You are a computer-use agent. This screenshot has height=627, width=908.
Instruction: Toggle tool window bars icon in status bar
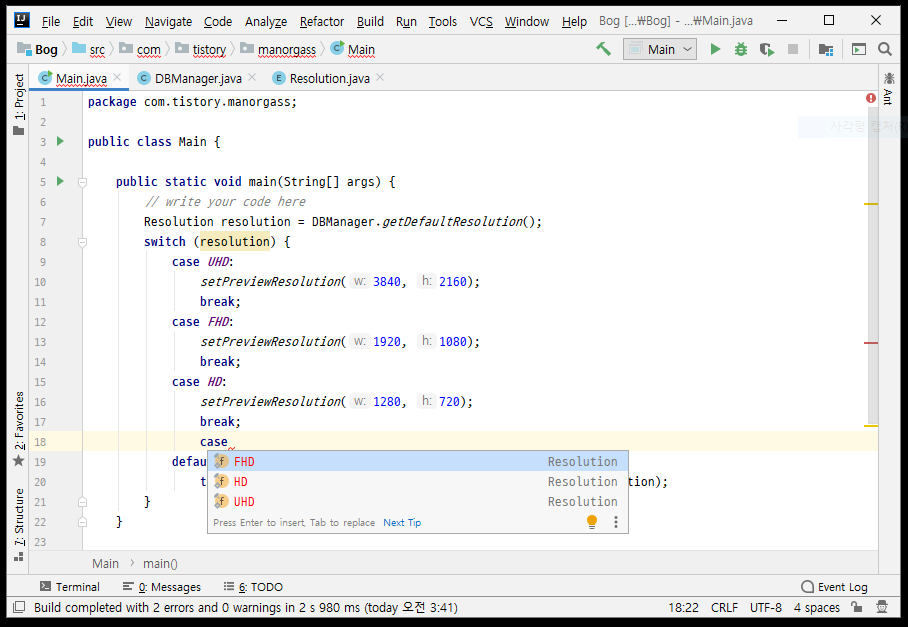pyautogui.click(x=19, y=607)
